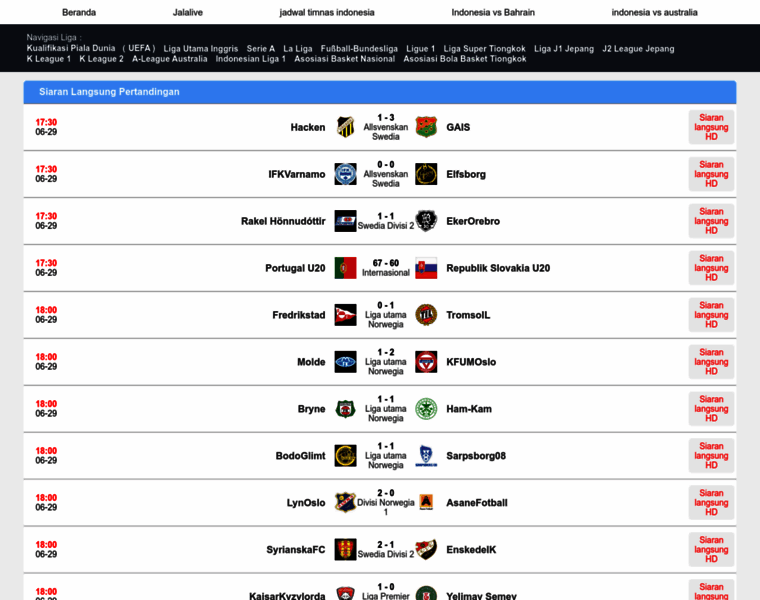Image resolution: width=760 pixels, height=600 pixels.
Task: Click the 1 - 3 Allsvenskan Swedia score
Action: pyautogui.click(x=386, y=127)
